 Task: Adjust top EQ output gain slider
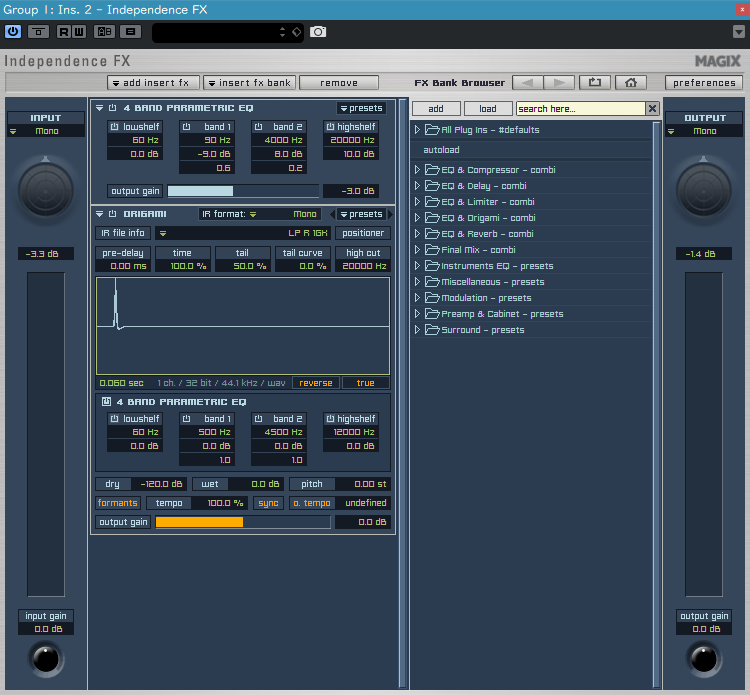point(243,191)
